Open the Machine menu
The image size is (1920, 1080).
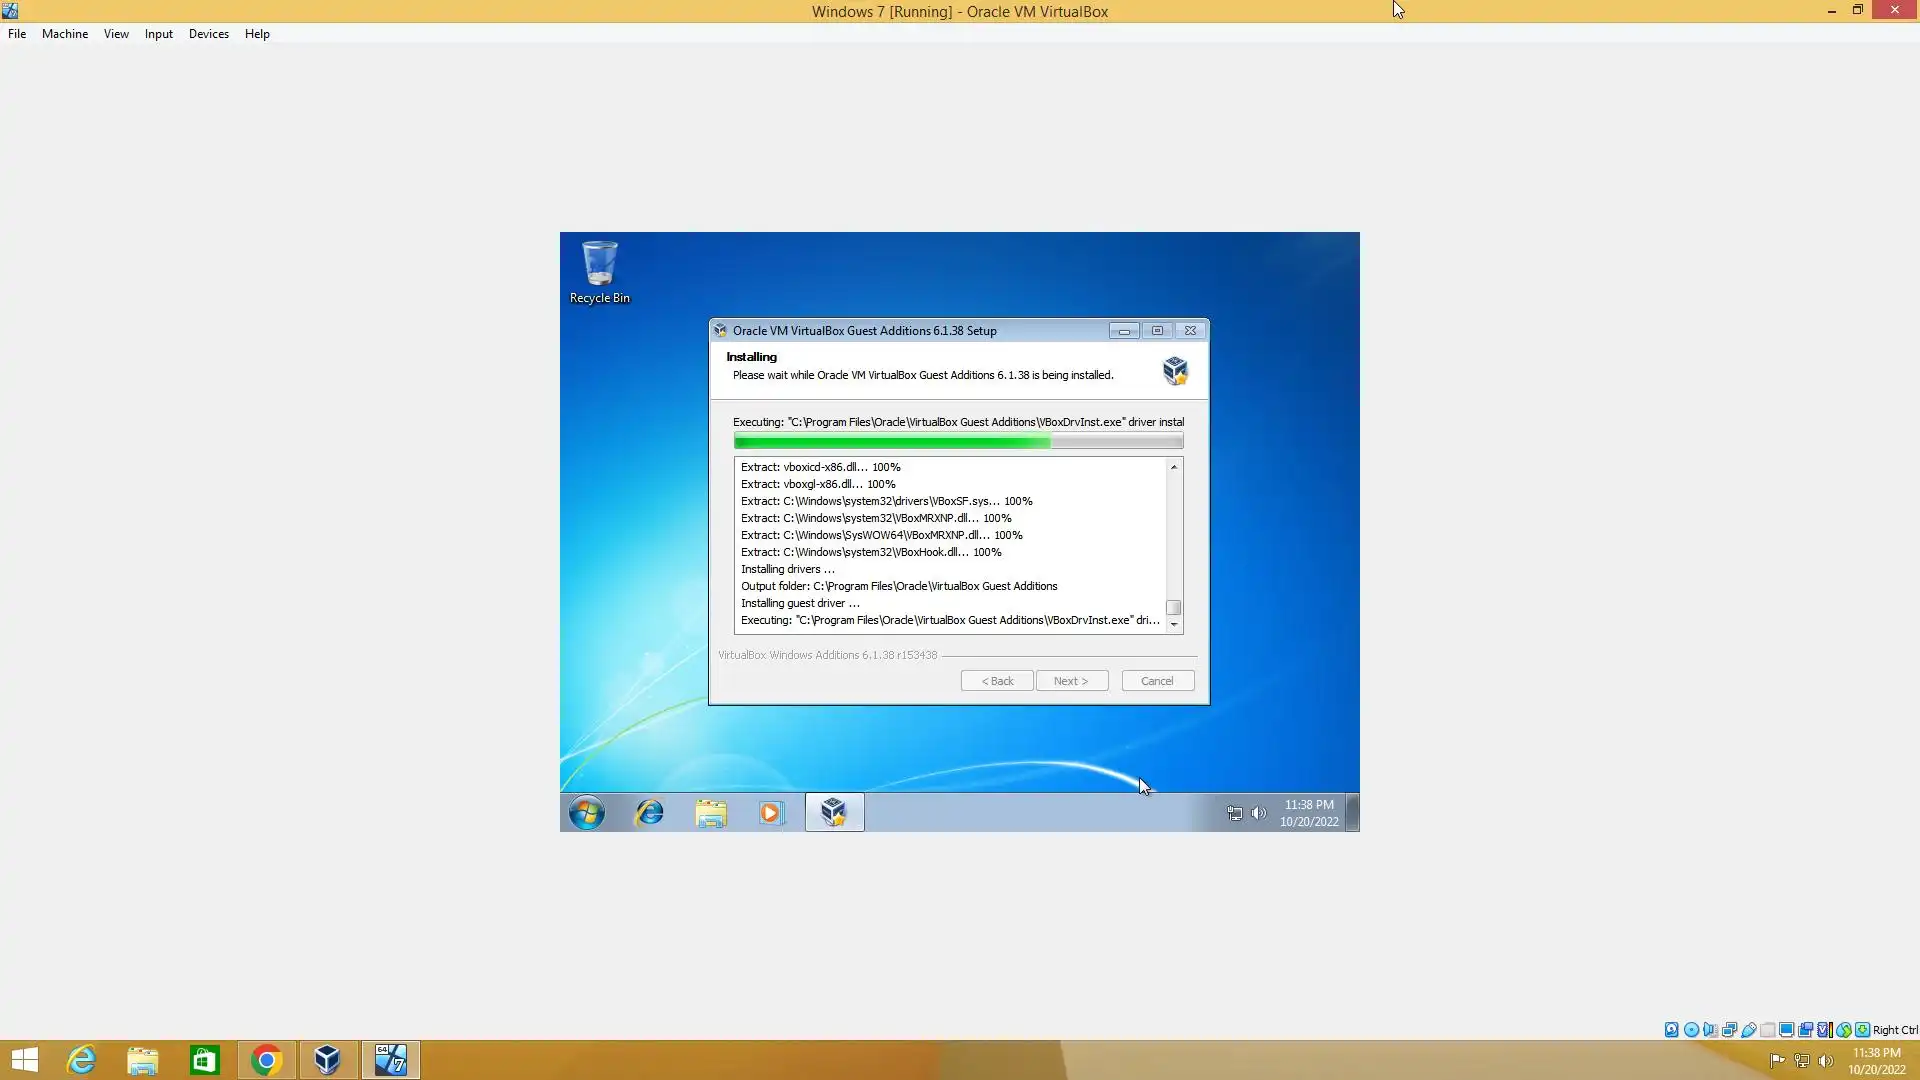[65, 34]
